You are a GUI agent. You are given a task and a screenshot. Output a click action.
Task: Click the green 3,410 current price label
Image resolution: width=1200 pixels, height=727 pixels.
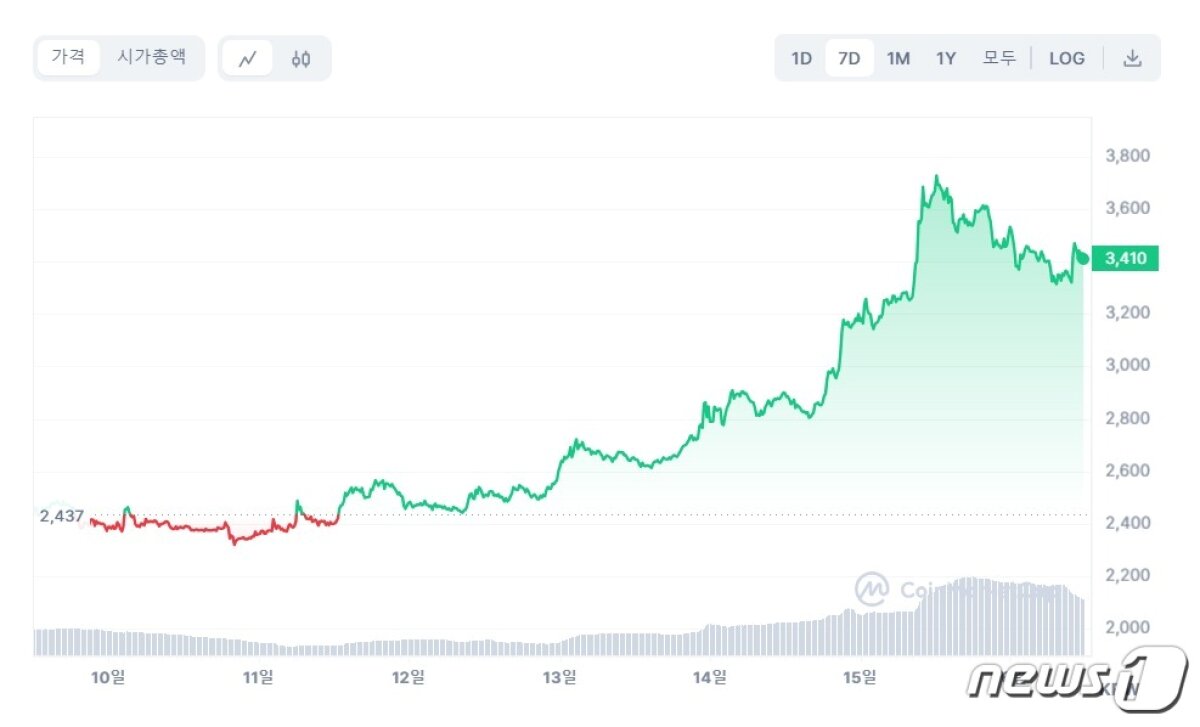[1125, 259]
